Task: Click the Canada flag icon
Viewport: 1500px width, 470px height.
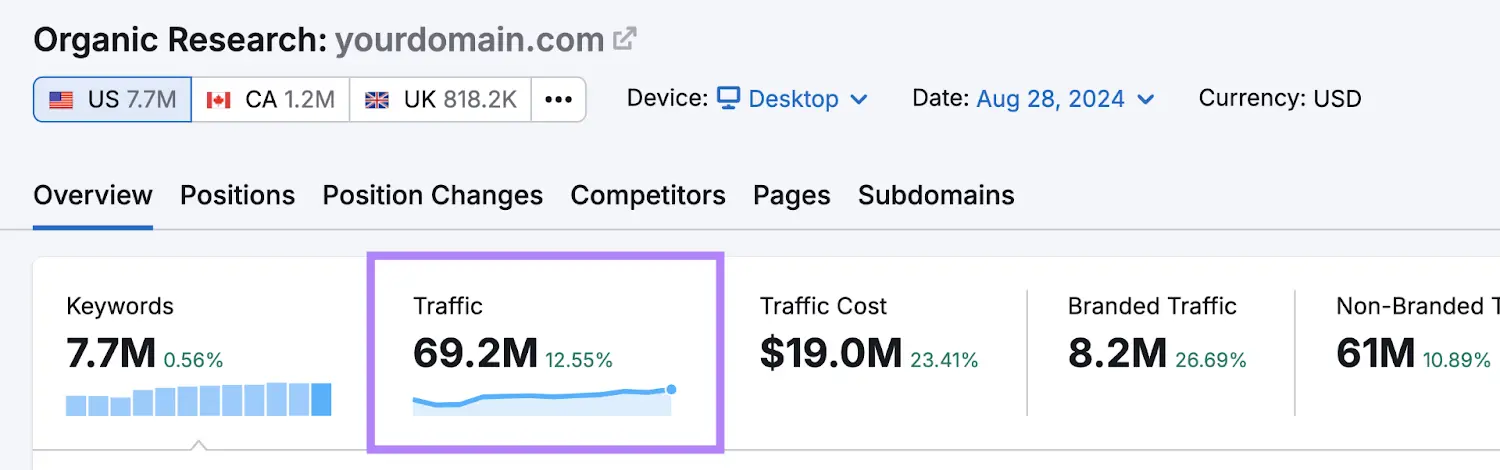Action: point(218,100)
